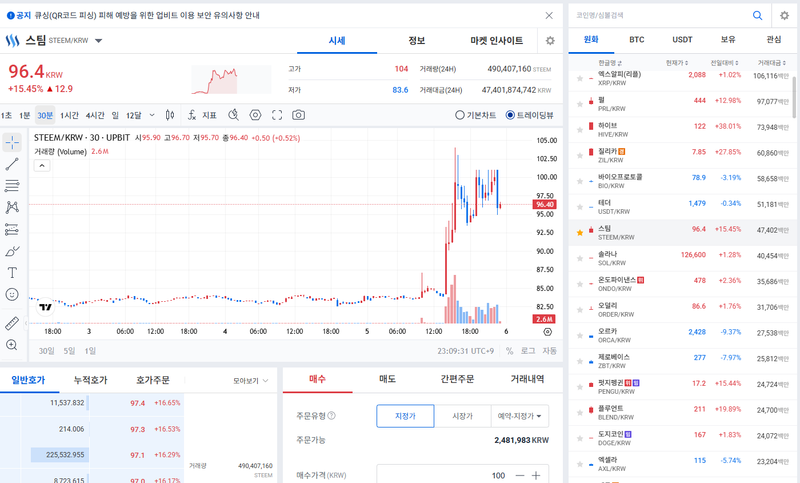
Task: Sort market list by 현재가
Action: click(677, 63)
